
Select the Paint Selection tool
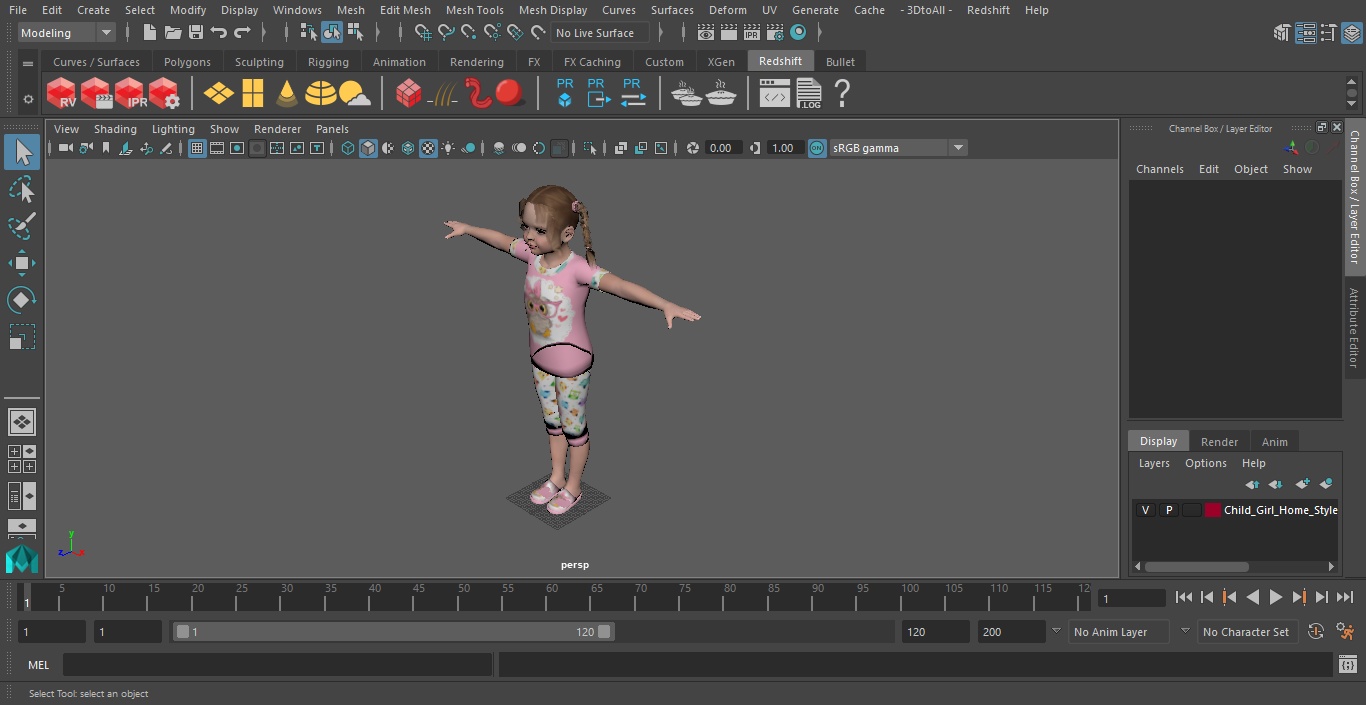[x=22, y=226]
